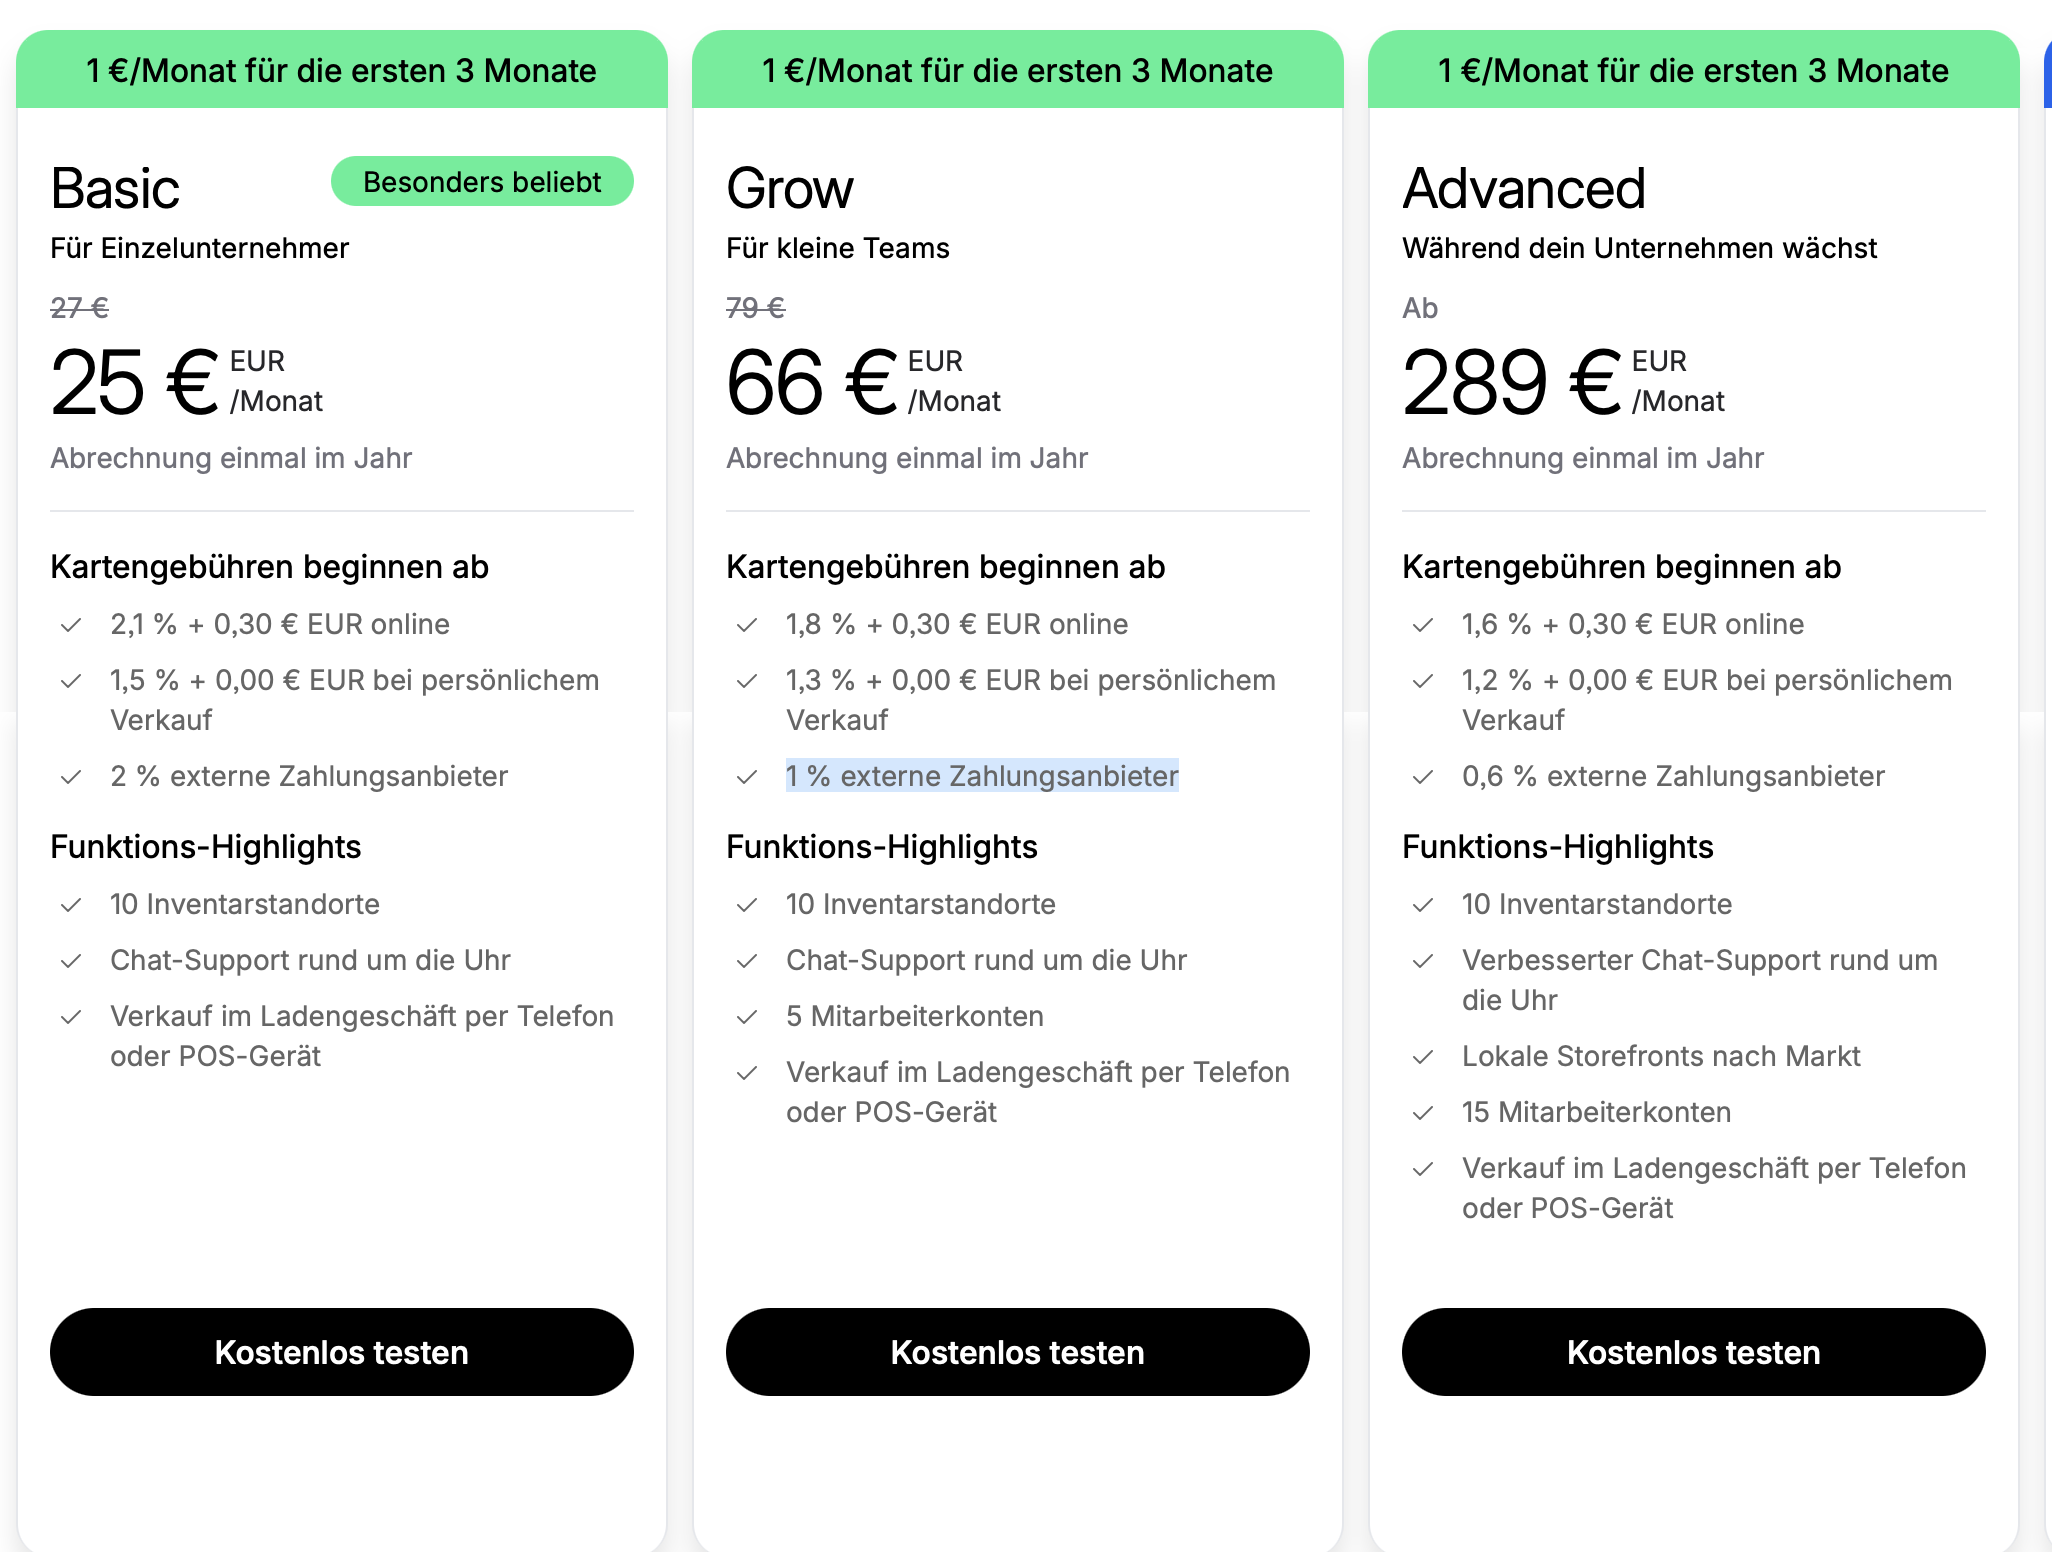Click checkmark next to 15 Mitarbeiterkonten
This screenshot has width=2052, height=1552.
point(1423,1113)
